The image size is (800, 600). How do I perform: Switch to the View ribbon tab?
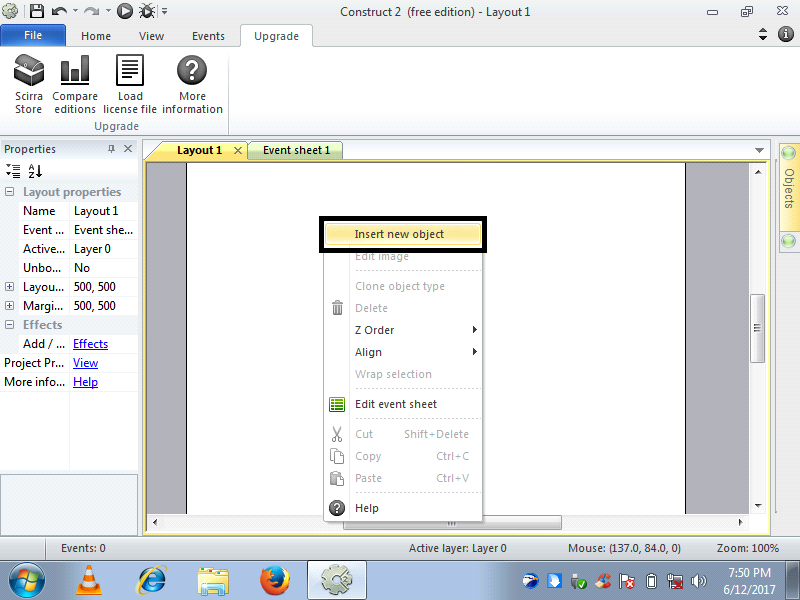(152, 36)
